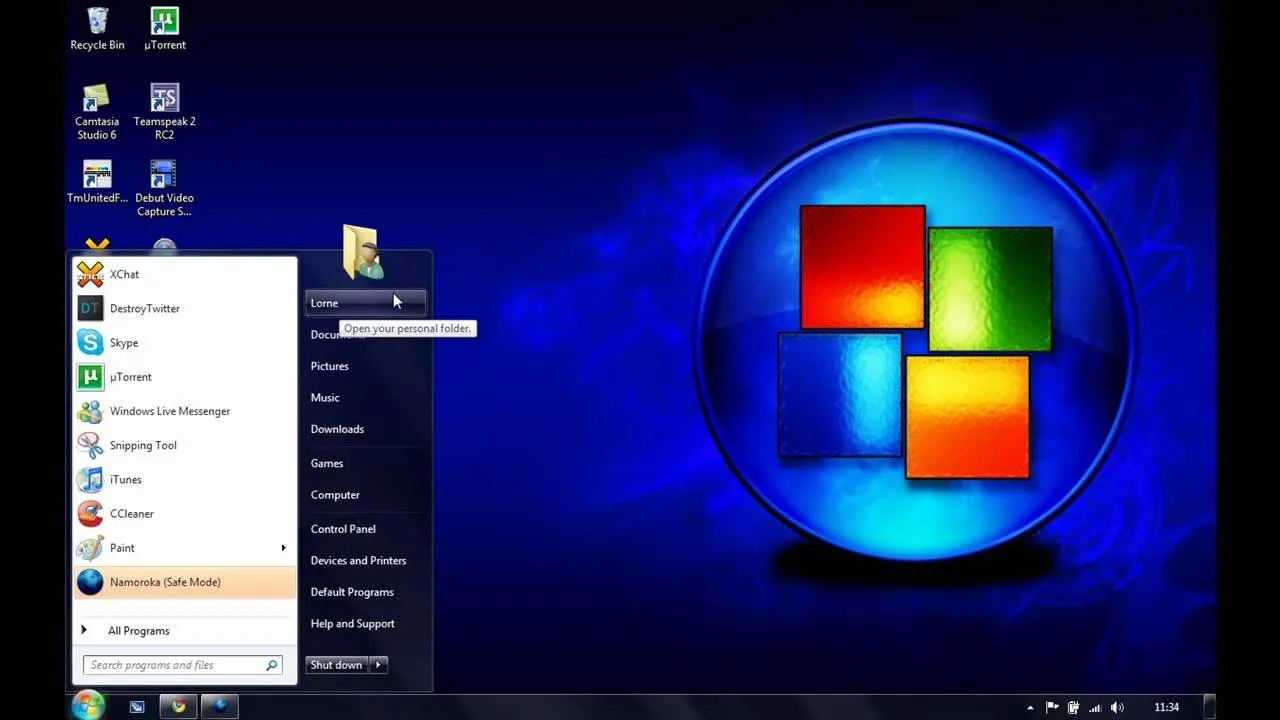Click the user account picture folder icon
Viewport: 1280px width, 720px height.
pyautogui.click(x=364, y=252)
